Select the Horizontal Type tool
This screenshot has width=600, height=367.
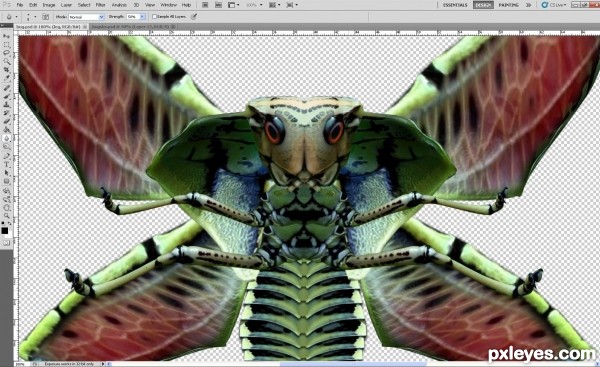[7, 165]
